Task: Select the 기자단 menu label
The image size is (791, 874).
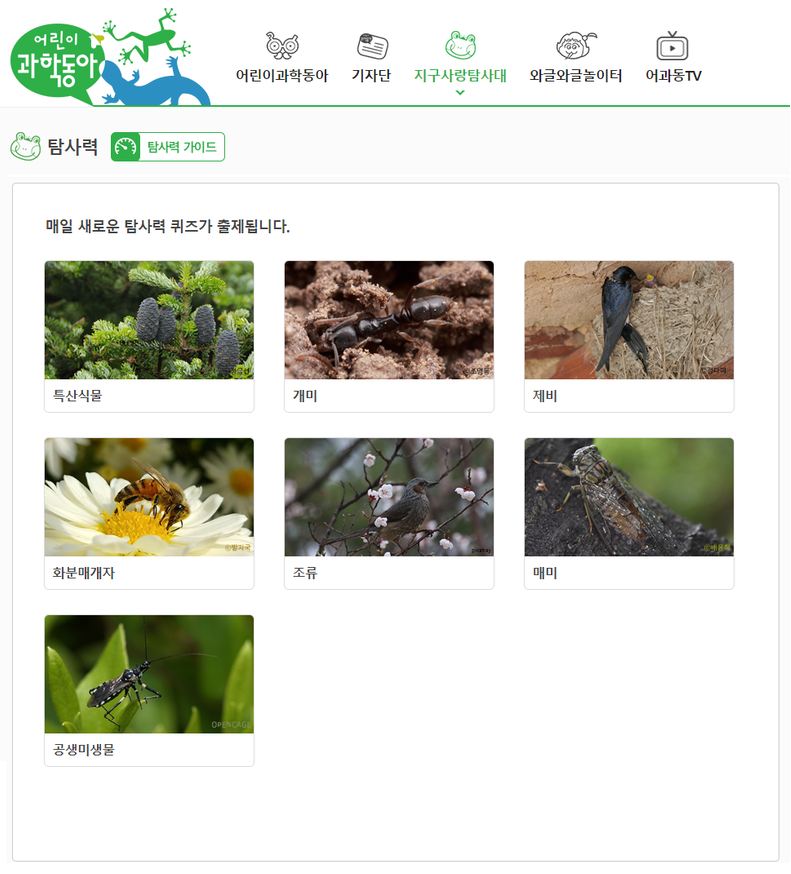Action: point(371,75)
